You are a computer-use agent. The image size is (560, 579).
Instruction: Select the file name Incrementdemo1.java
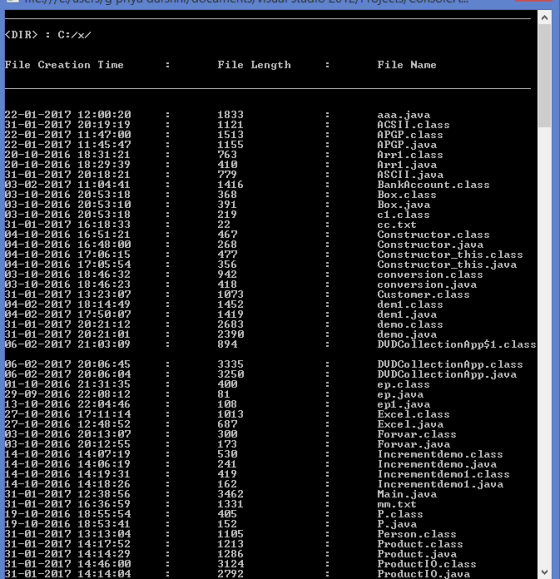click(440, 484)
